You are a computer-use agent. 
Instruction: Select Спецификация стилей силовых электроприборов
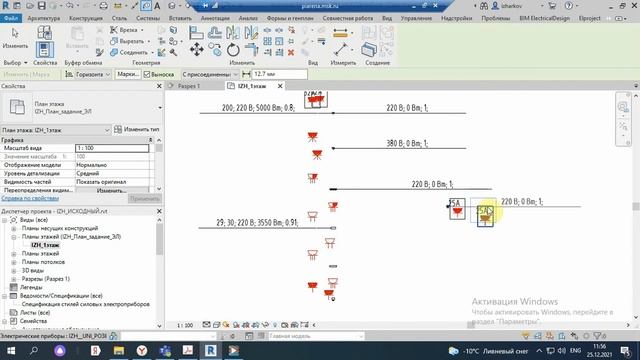pyautogui.click(x=85, y=304)
